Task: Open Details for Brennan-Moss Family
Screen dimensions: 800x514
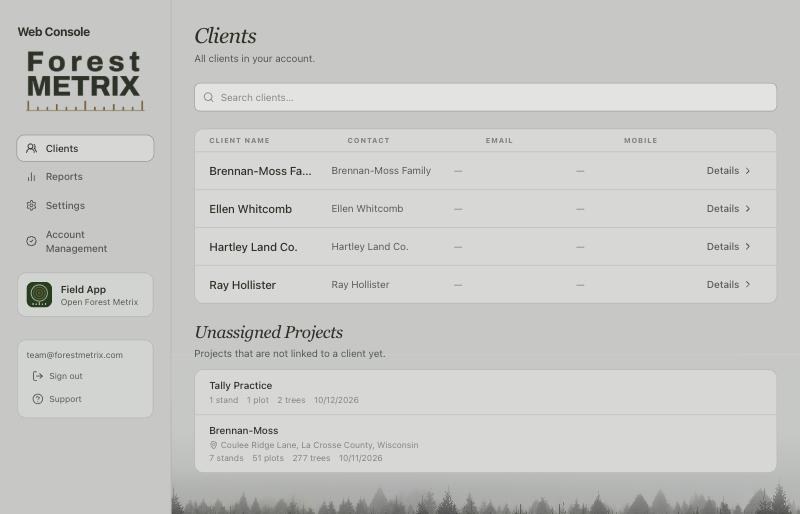Action: tap(728, 170)
